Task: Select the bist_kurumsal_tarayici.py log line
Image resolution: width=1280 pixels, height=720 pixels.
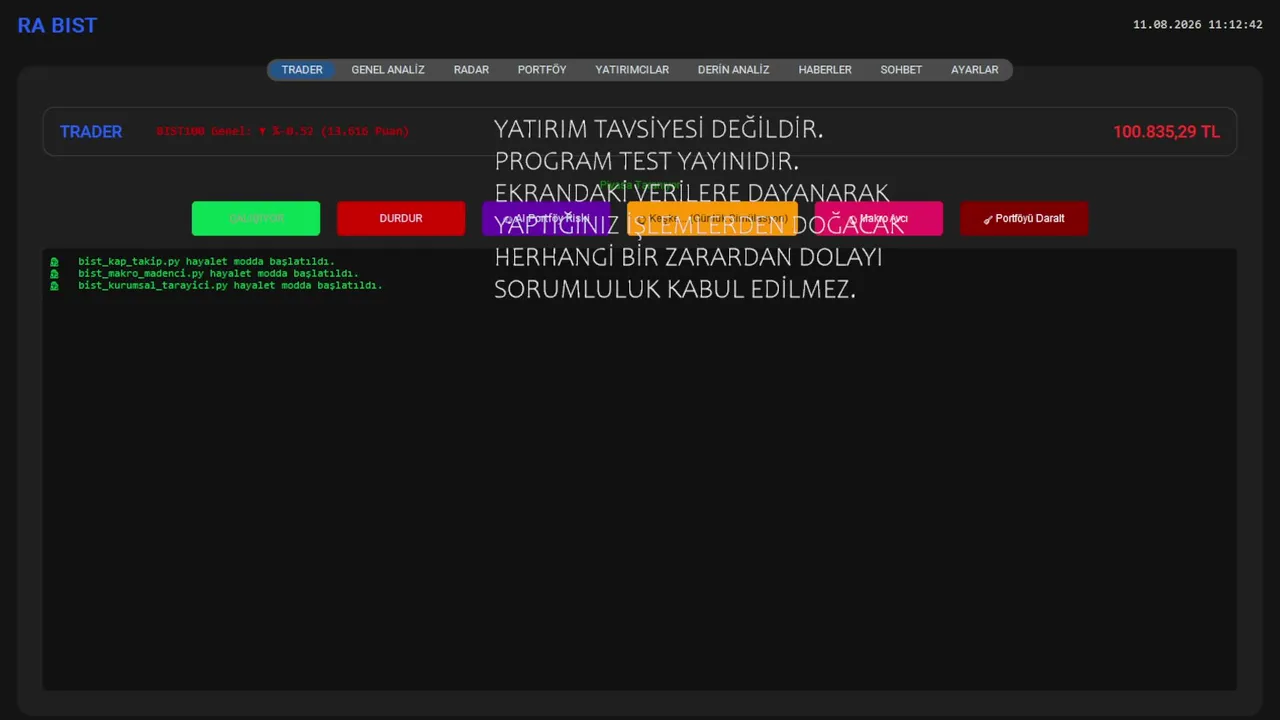Action: [230, 285]
